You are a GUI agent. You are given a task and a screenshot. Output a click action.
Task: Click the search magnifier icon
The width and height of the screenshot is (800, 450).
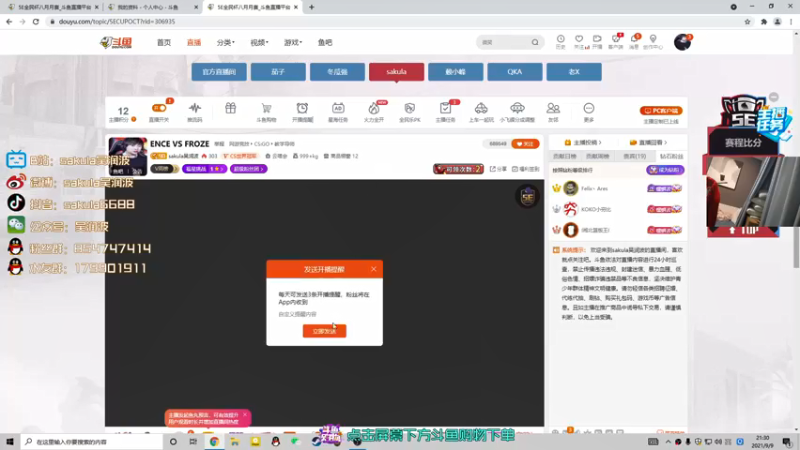(535, 42)
